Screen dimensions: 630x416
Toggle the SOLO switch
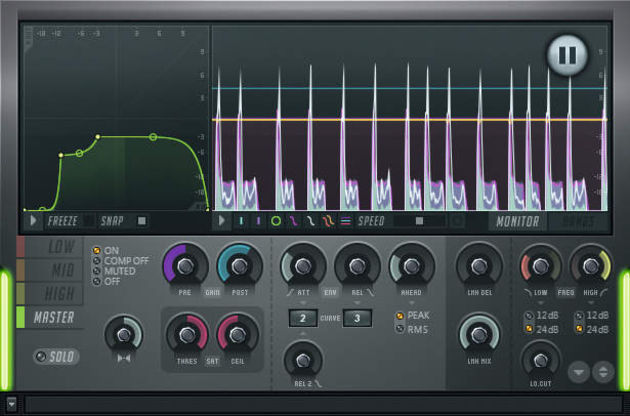(56, 357)
